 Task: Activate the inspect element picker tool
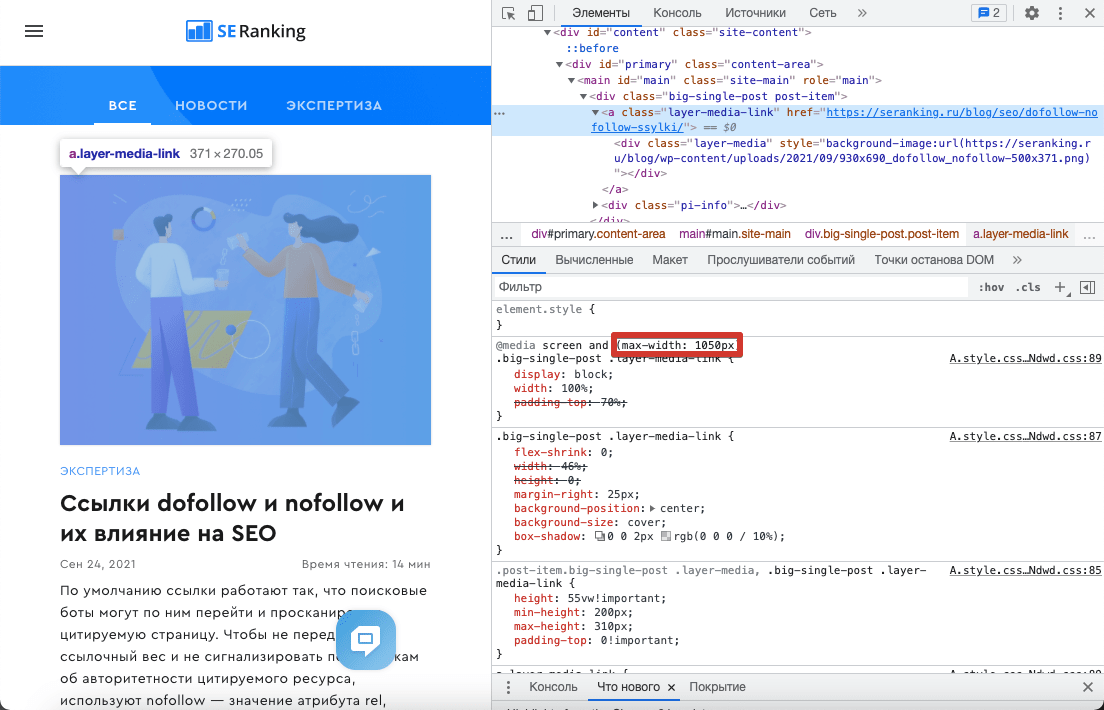[509, 13]
